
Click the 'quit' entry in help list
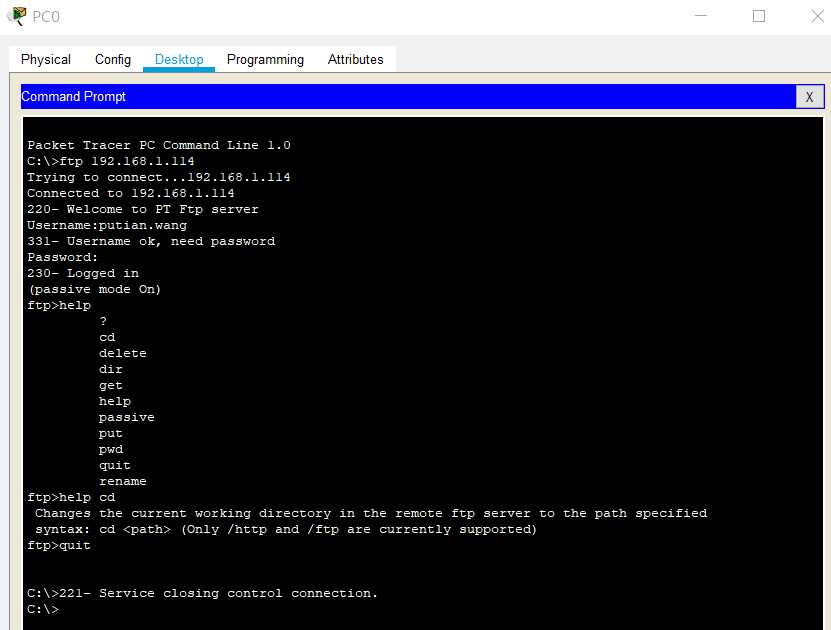(114, 465)
